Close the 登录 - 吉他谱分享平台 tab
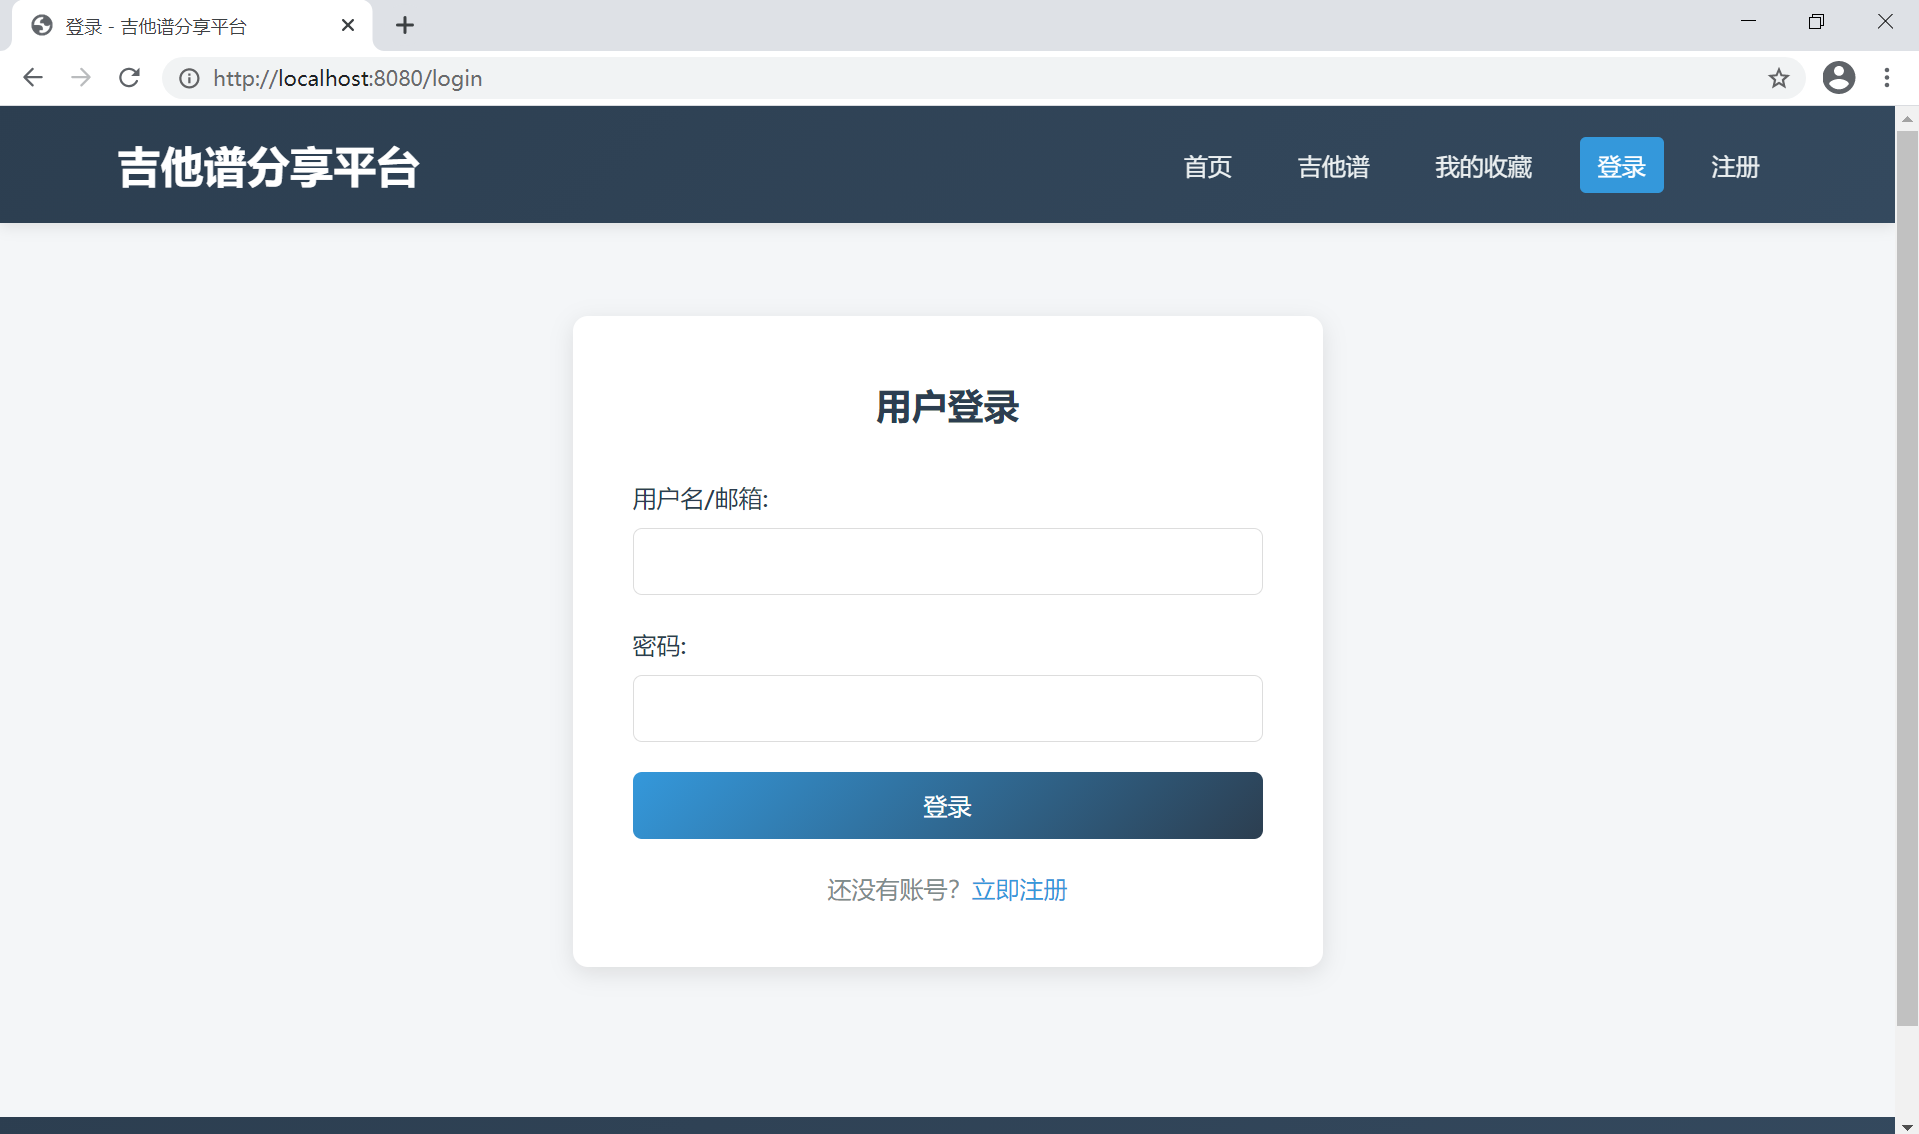 click(x=348, y=26)
